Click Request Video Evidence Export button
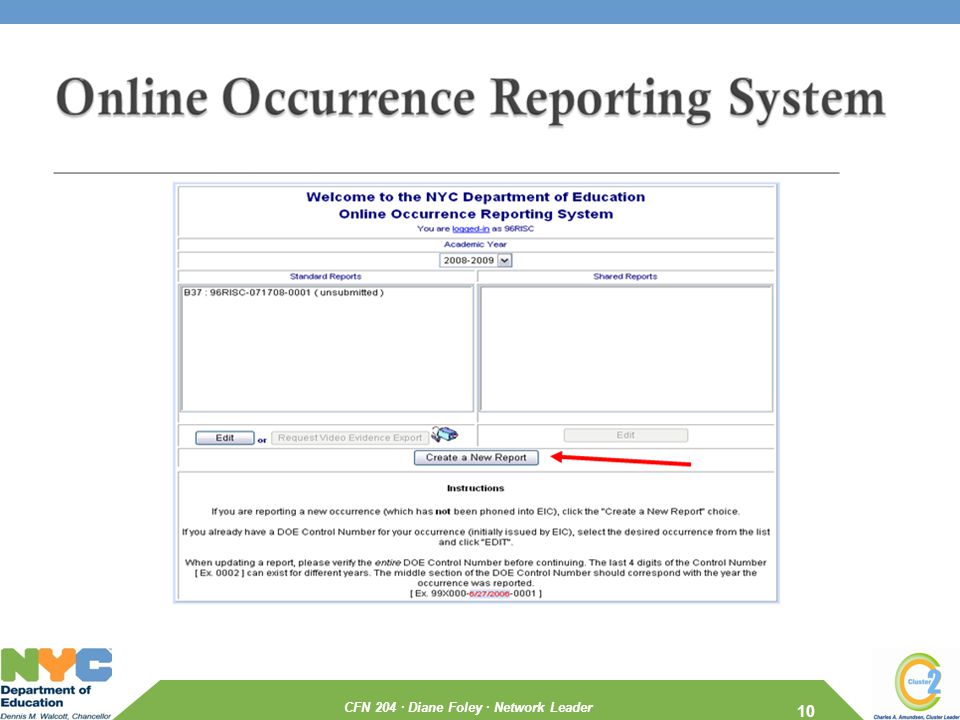960x720 pixels. 350,438
